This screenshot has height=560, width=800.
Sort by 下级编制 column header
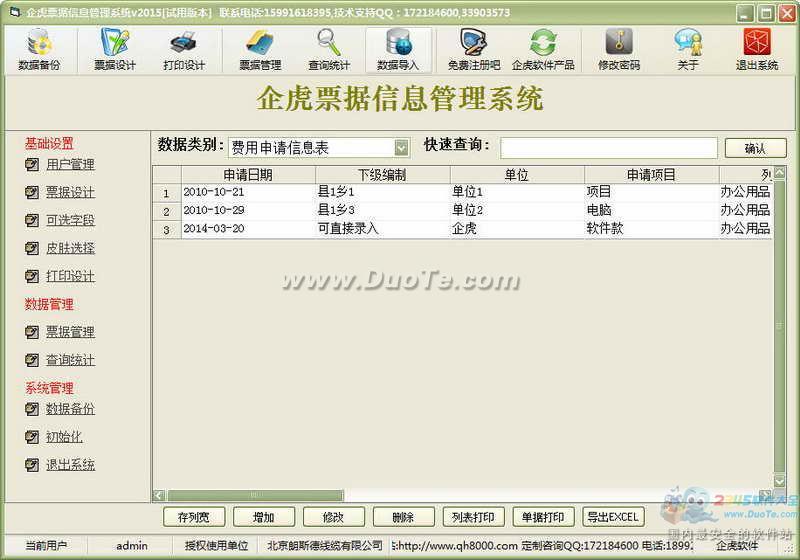382,175
